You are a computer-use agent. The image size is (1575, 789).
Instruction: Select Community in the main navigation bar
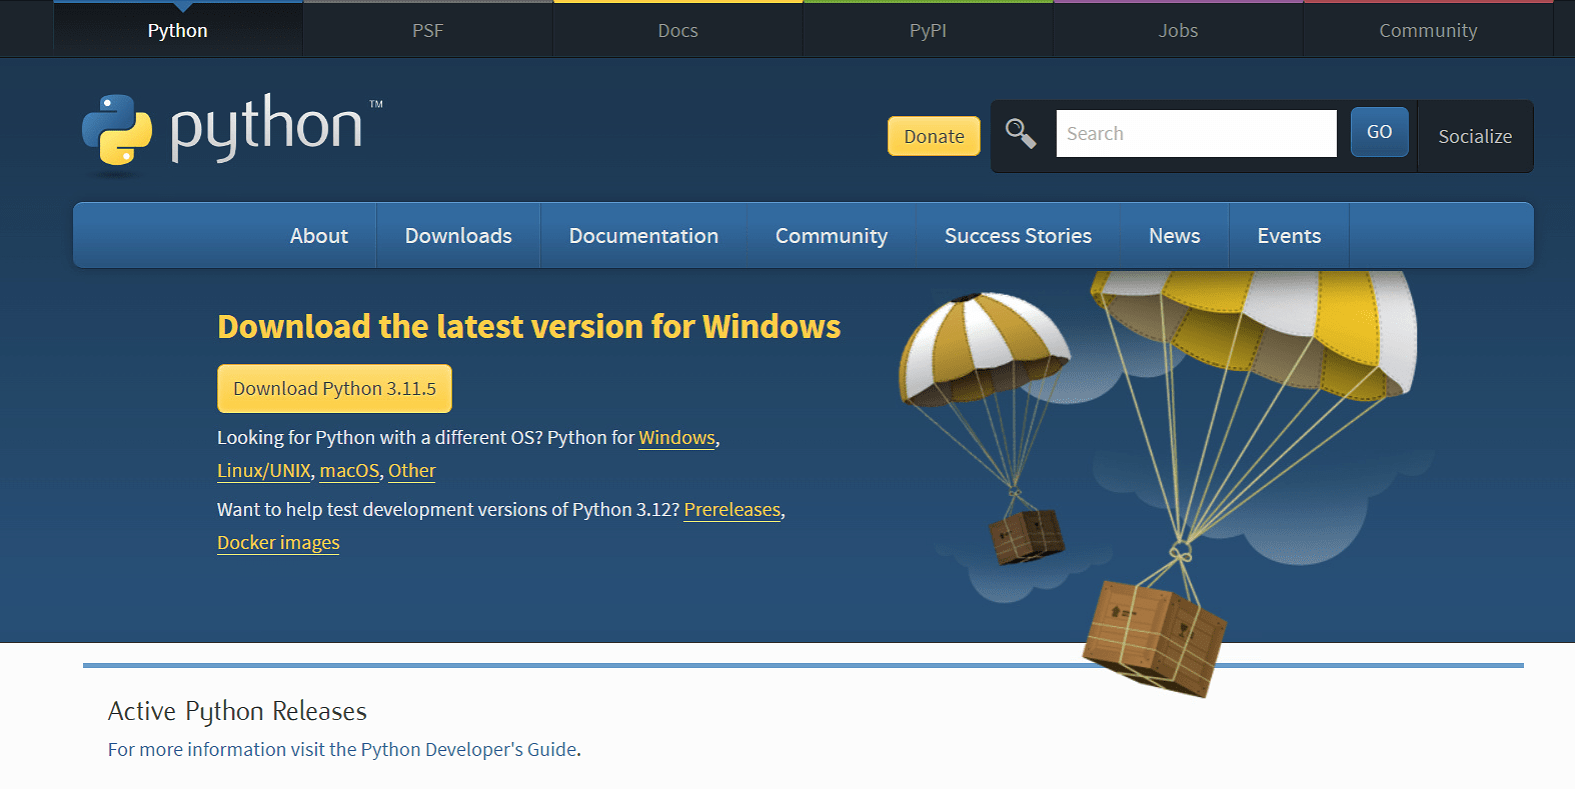click(x=831, y=236)
